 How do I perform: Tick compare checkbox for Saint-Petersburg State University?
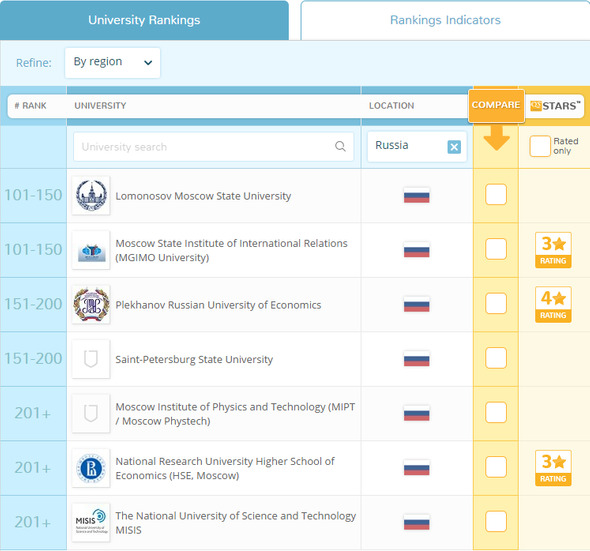(496, 358)
